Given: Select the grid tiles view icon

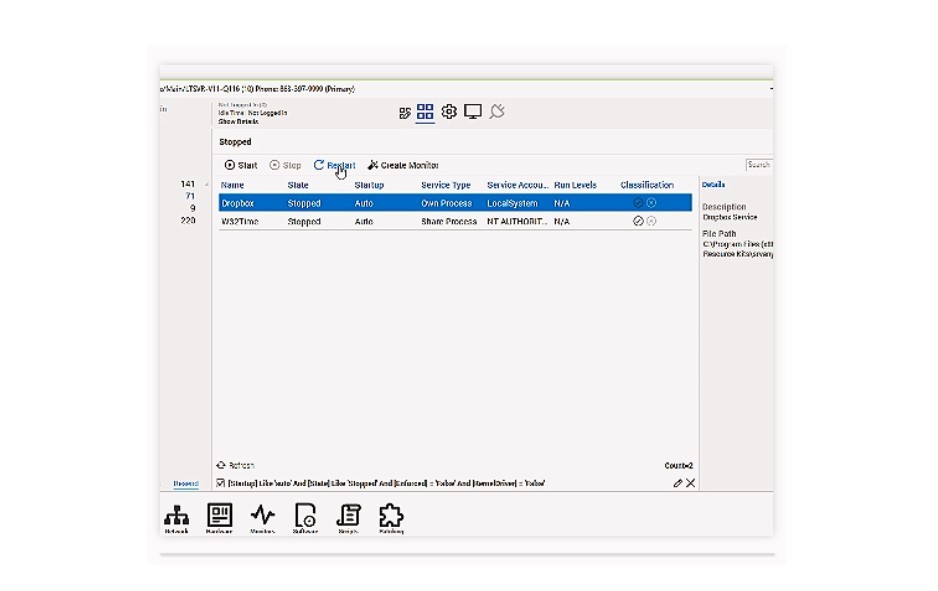Looking at the screenshot, I should click(x=425, y=112).
